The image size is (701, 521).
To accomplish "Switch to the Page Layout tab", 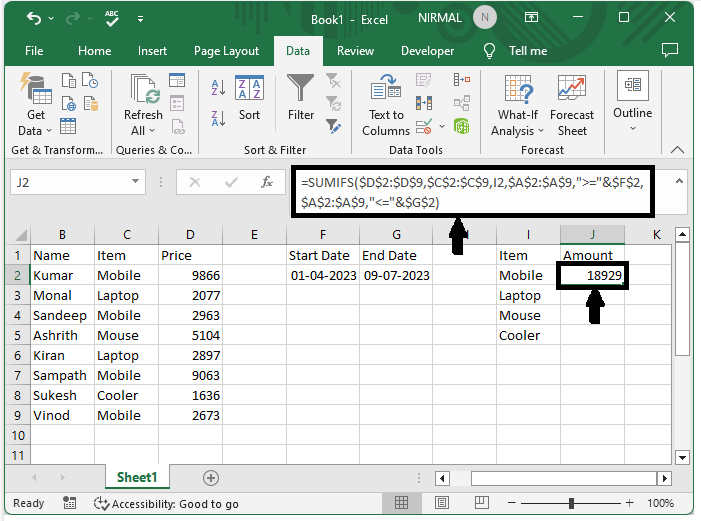I will pos(226,51).
